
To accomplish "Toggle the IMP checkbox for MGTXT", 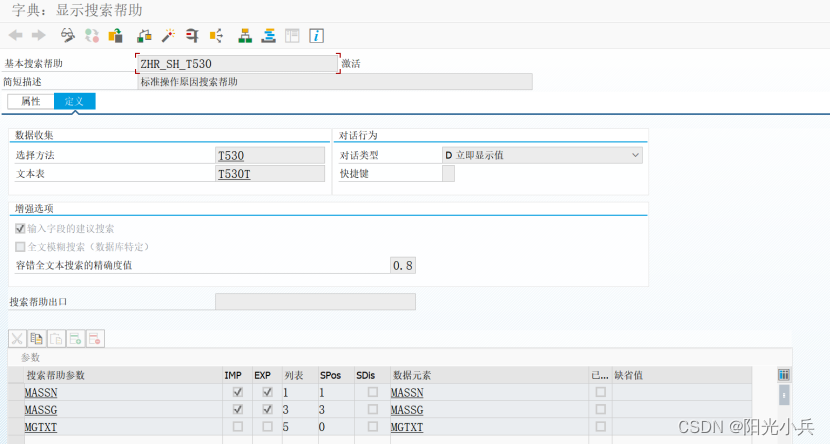I will 238,426.
